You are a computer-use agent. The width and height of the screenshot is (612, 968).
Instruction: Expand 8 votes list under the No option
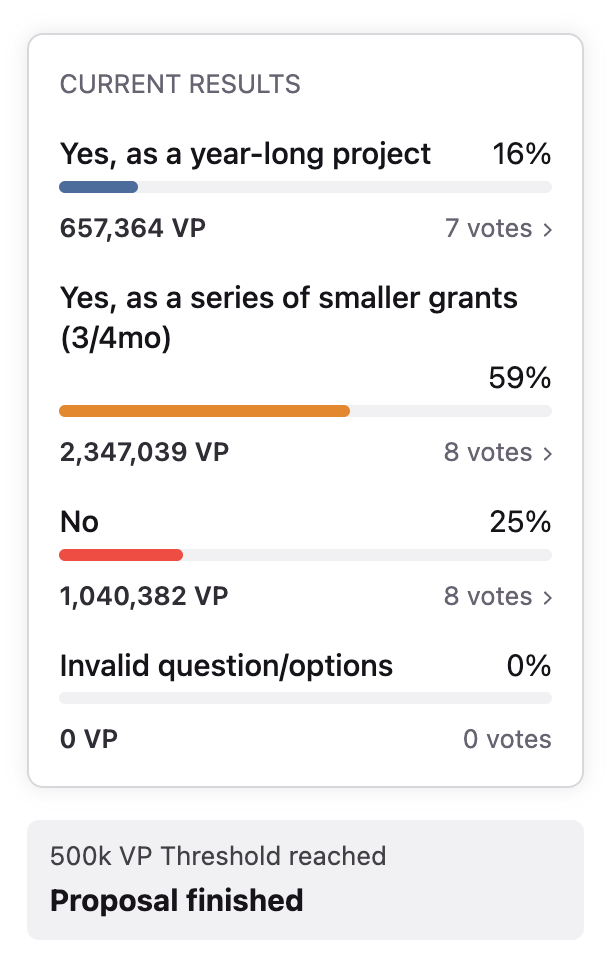point(497,597)
